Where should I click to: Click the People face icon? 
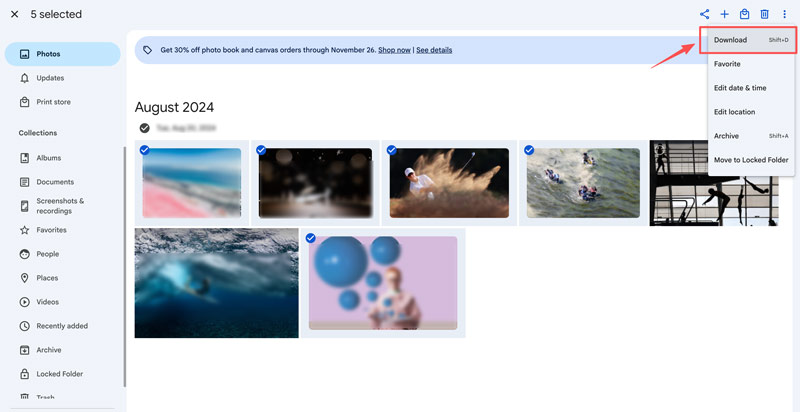tap(24, 254)
